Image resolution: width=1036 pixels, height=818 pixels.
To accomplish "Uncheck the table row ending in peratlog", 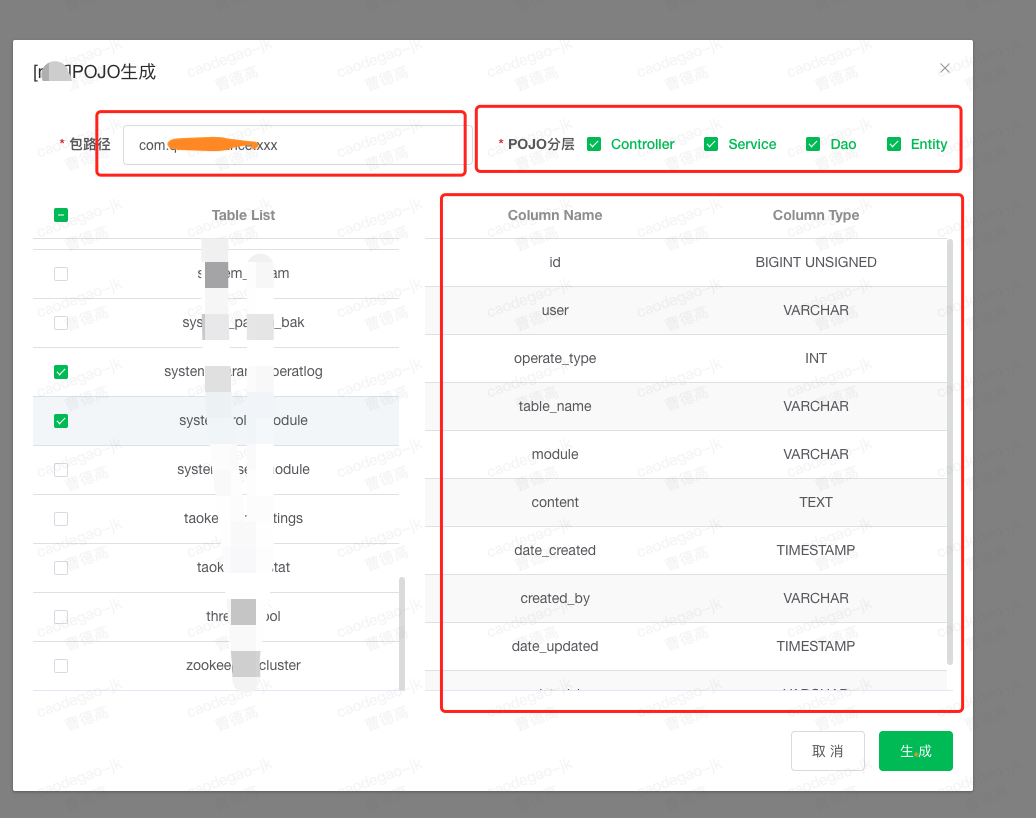I will click(61, 371).
